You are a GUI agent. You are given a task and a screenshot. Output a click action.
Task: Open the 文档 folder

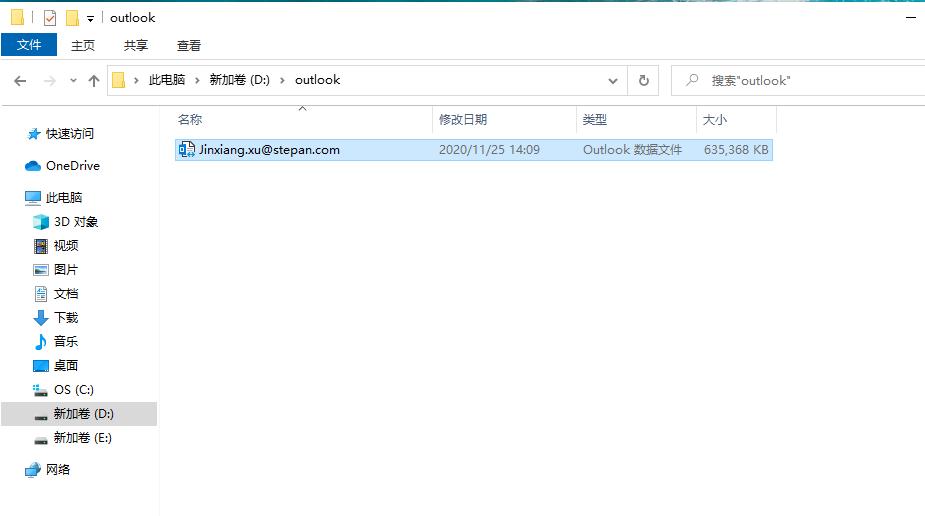65,294
